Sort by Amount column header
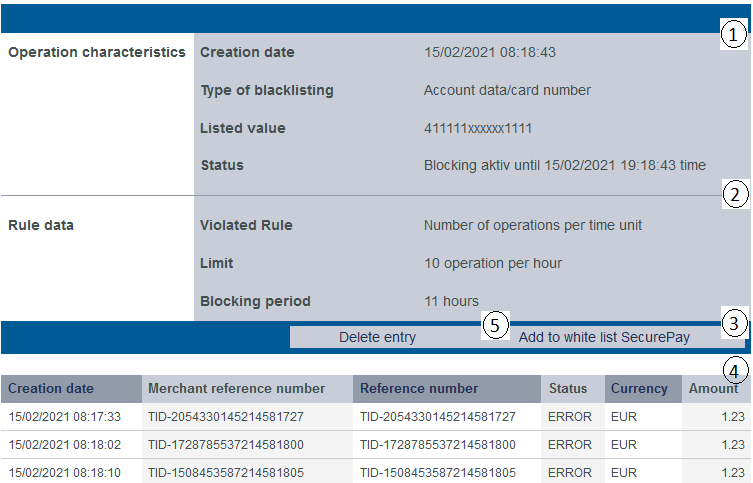This screenshot has width=753, height=483. (x=713, y=389)
